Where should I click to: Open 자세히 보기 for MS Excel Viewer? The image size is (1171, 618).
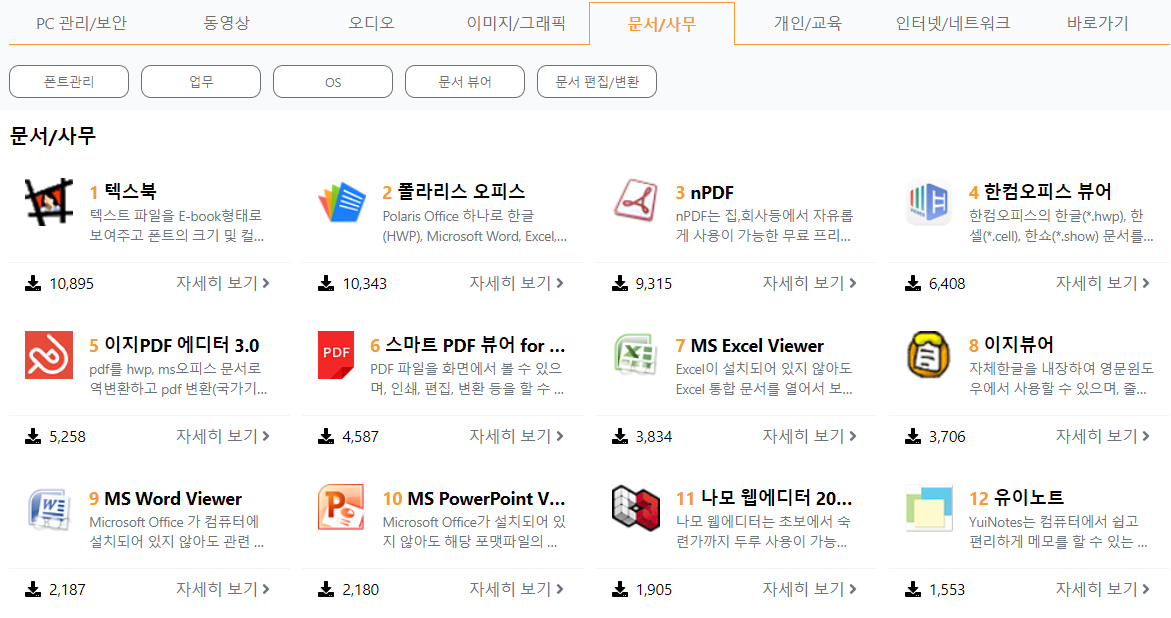point(809,436)
